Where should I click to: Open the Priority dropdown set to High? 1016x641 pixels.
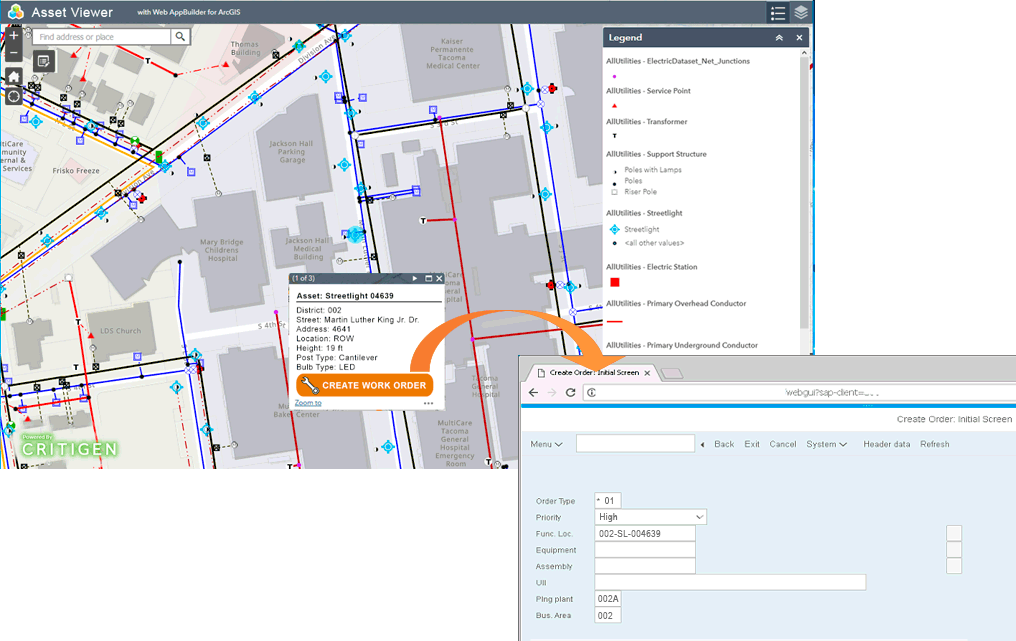[650, 517]
